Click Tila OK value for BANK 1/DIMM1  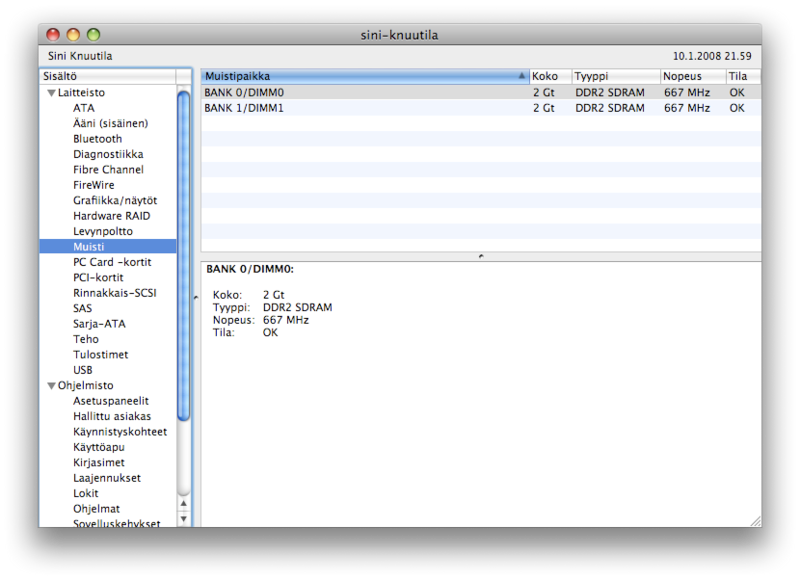click(x=737, y=108)
